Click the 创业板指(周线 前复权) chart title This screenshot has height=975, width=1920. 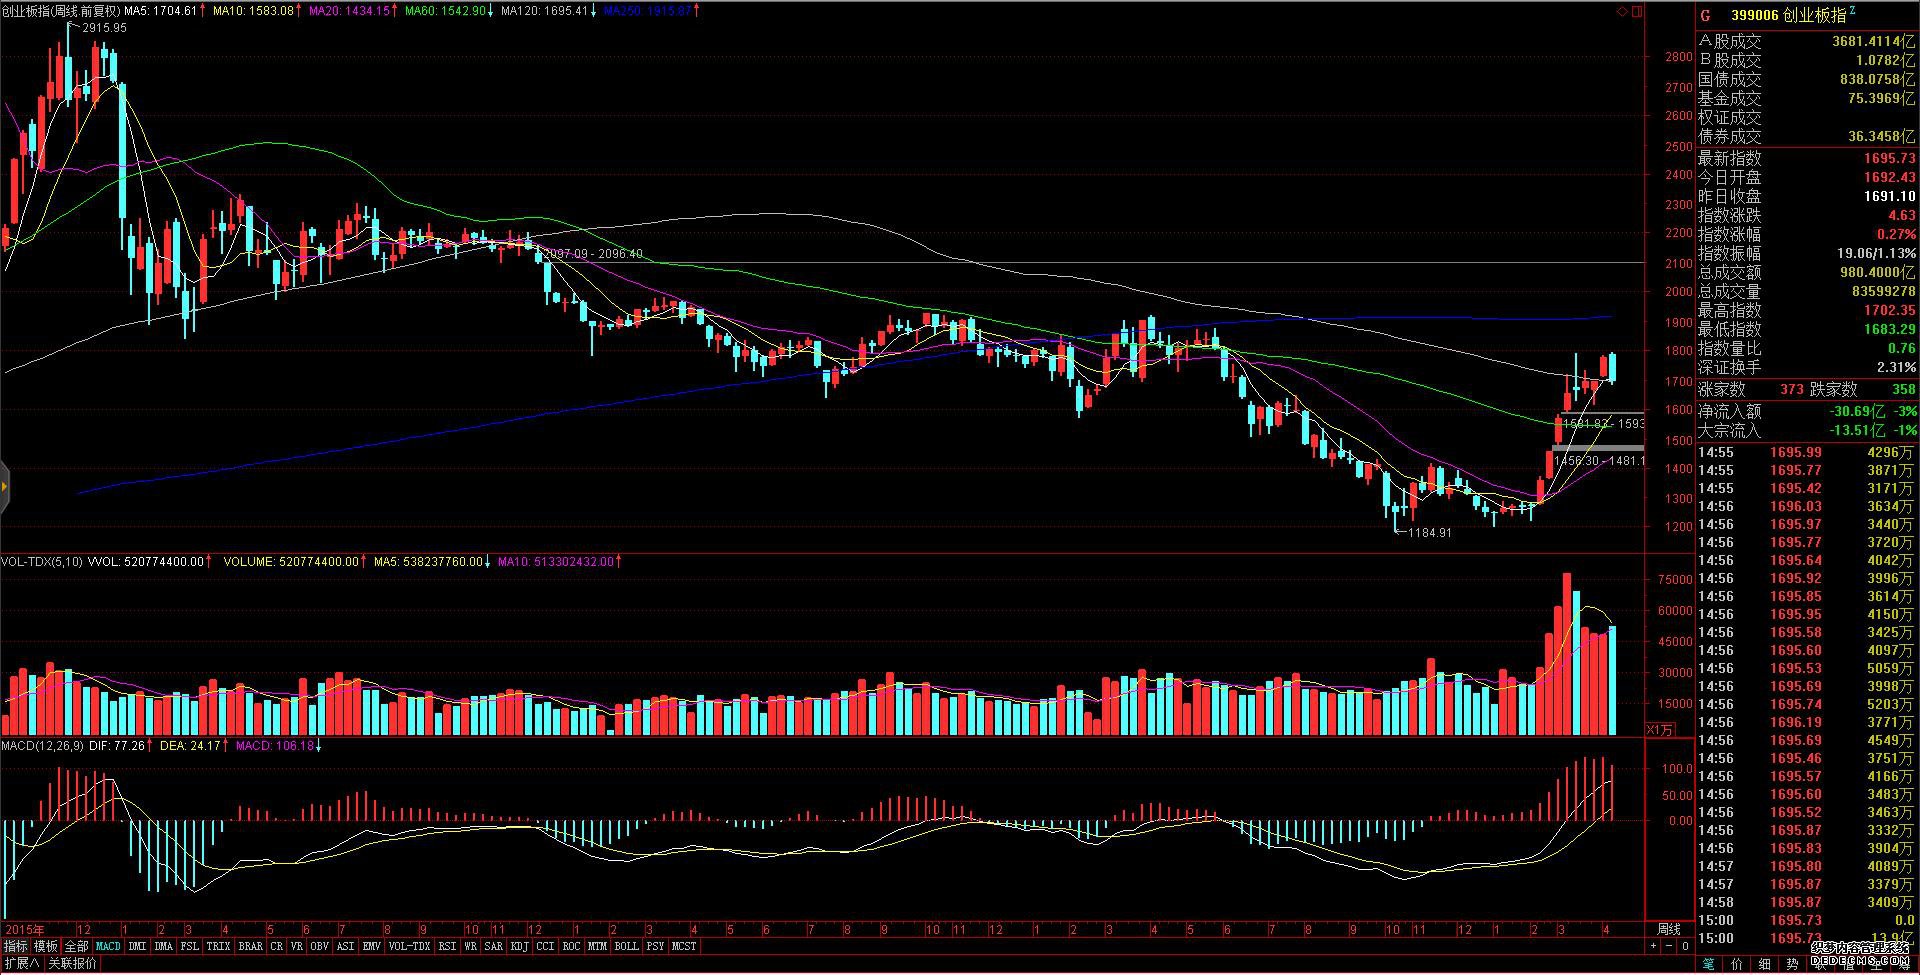[60, 11]
